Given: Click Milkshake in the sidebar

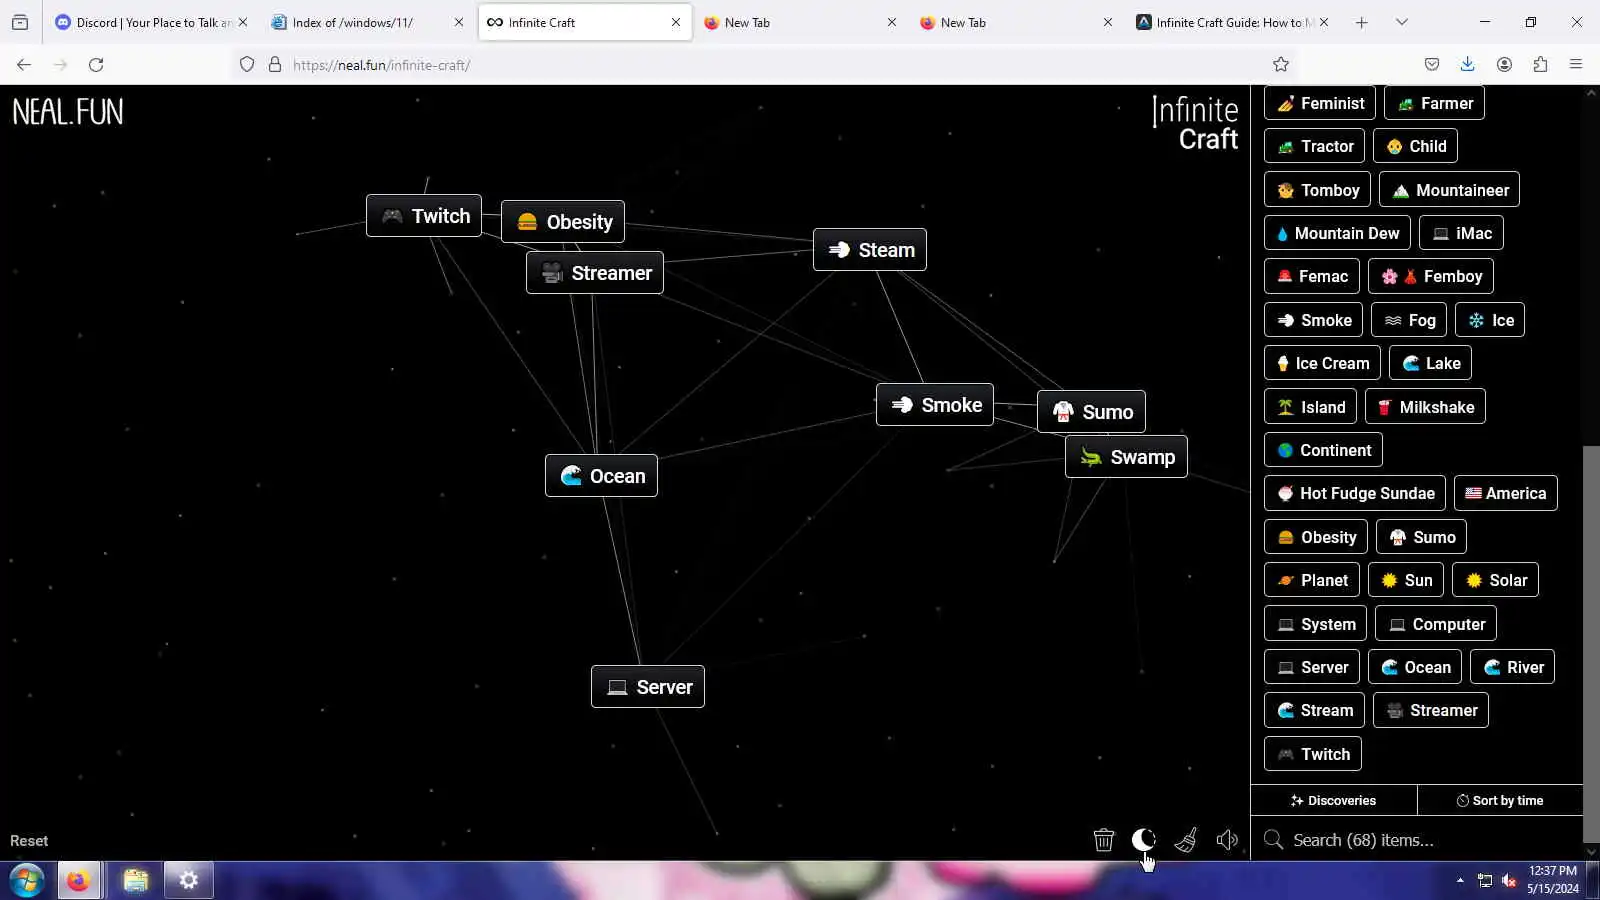Looking at the screenshot, I should (x=1425, y=407).
